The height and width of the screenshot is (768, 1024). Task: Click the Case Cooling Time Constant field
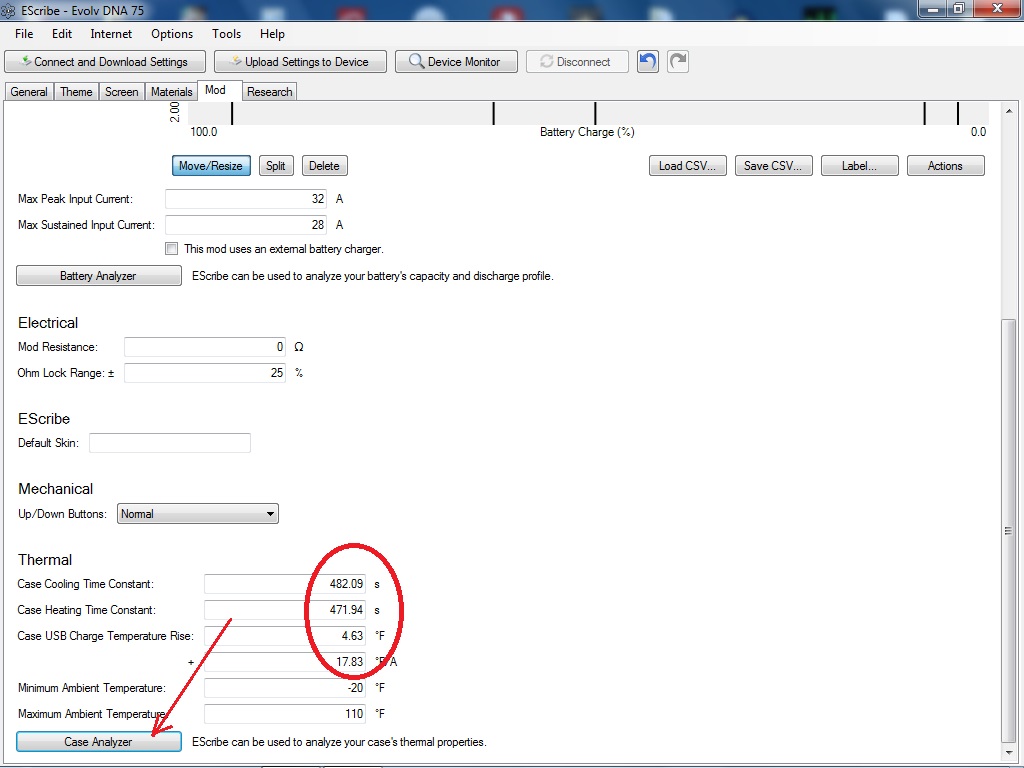285,584
